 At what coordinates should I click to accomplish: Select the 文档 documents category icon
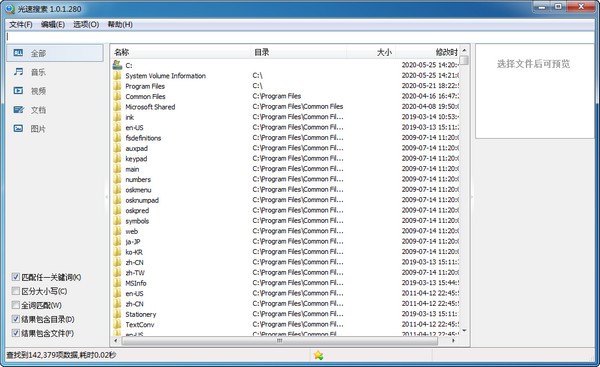[18, 110]
